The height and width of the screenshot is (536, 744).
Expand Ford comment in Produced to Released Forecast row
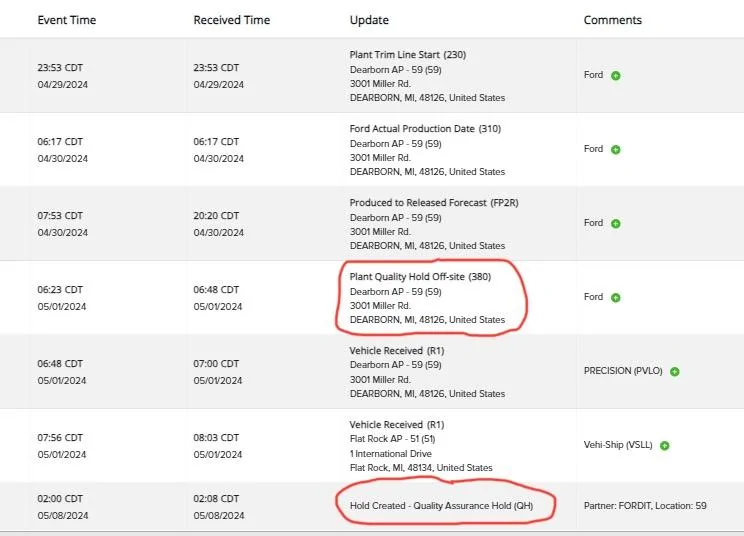pos(616,223)
